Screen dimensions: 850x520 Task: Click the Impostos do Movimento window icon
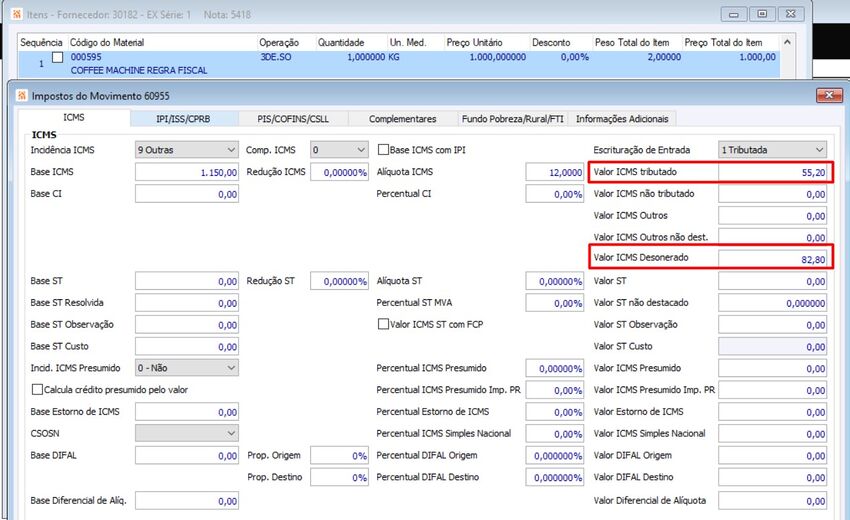click(x=22, y=95)
